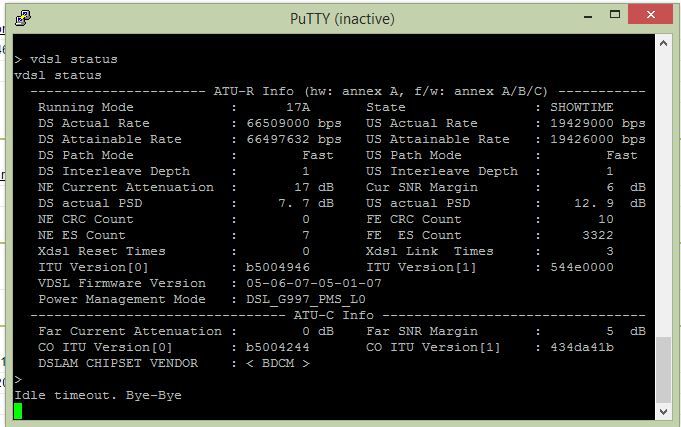Click the scrollbar down arrow
681x427 pixels.
coord(663,411)
